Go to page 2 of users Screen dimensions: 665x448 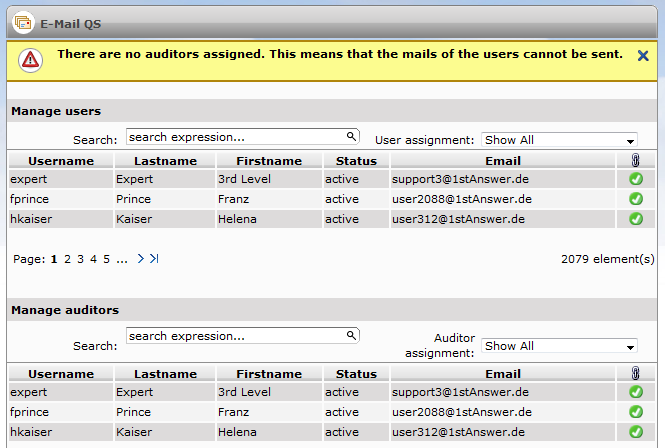(x=67, y=259)
